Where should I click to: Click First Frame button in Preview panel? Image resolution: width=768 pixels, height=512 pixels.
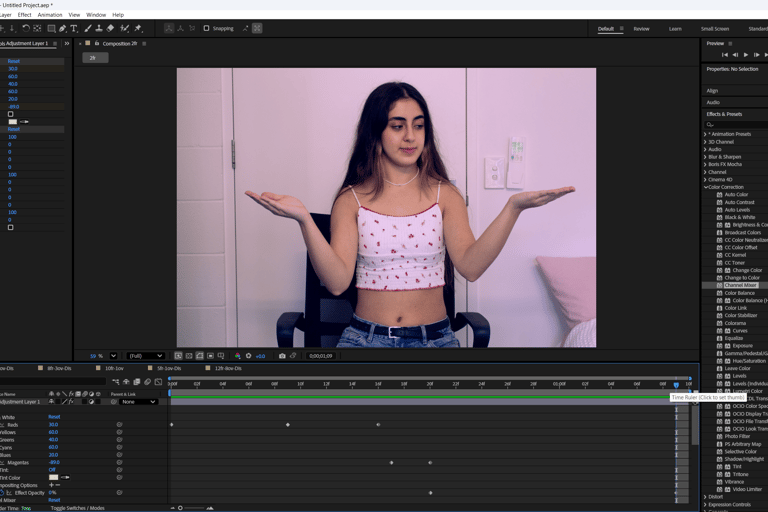pos(725,55)
